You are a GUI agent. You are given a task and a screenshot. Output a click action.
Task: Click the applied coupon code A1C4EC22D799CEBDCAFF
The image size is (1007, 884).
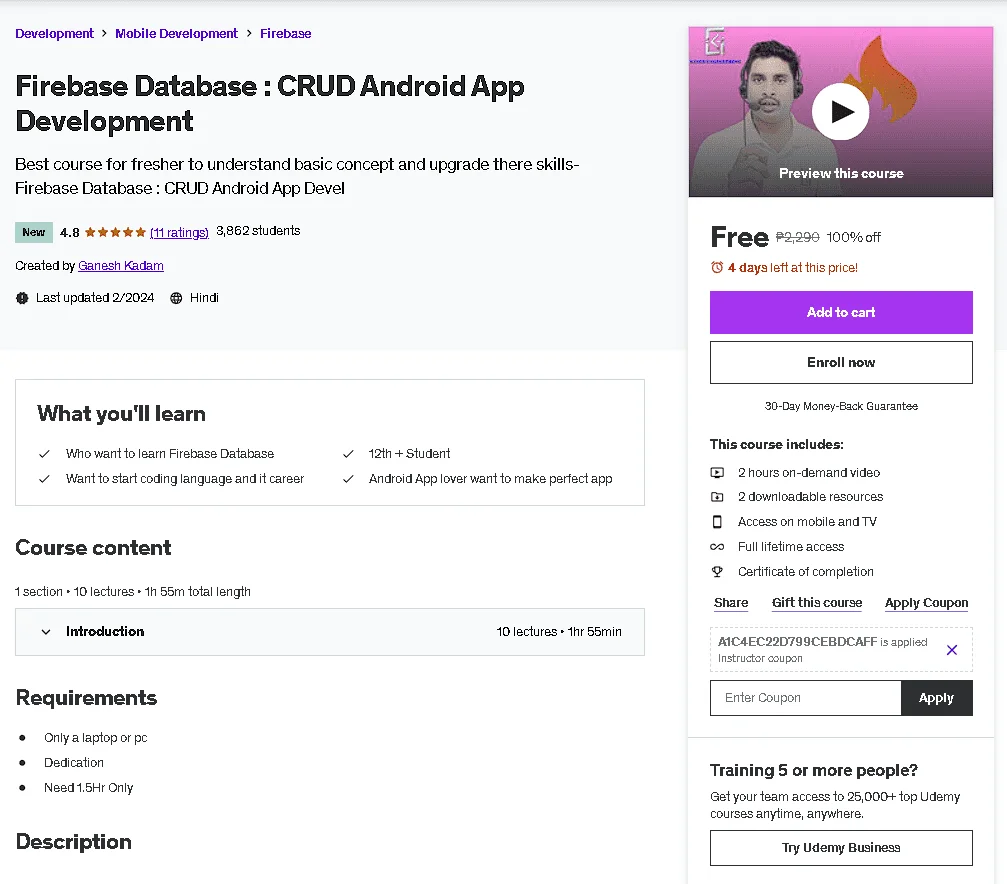point(797,641)
